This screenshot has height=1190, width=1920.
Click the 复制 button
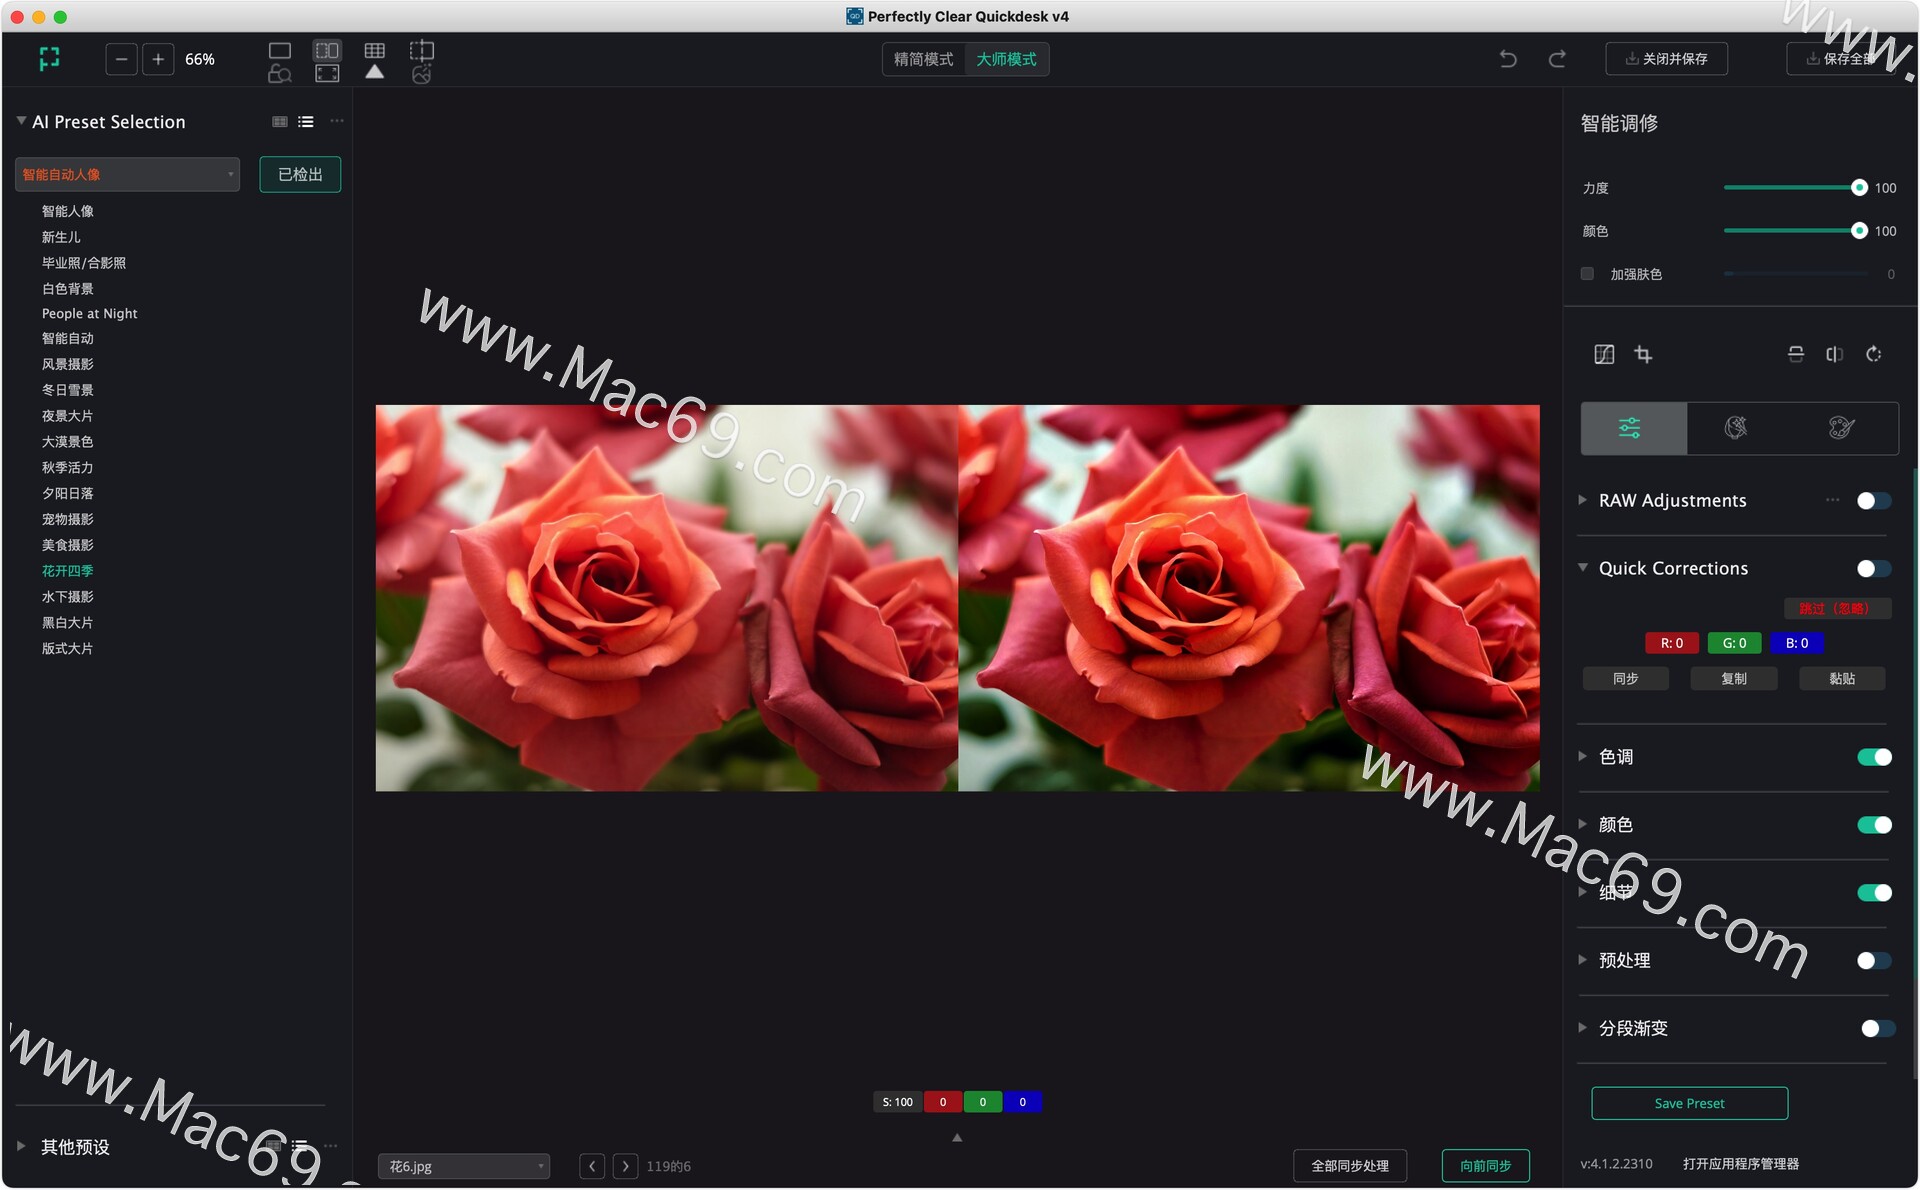(1733, 679)
